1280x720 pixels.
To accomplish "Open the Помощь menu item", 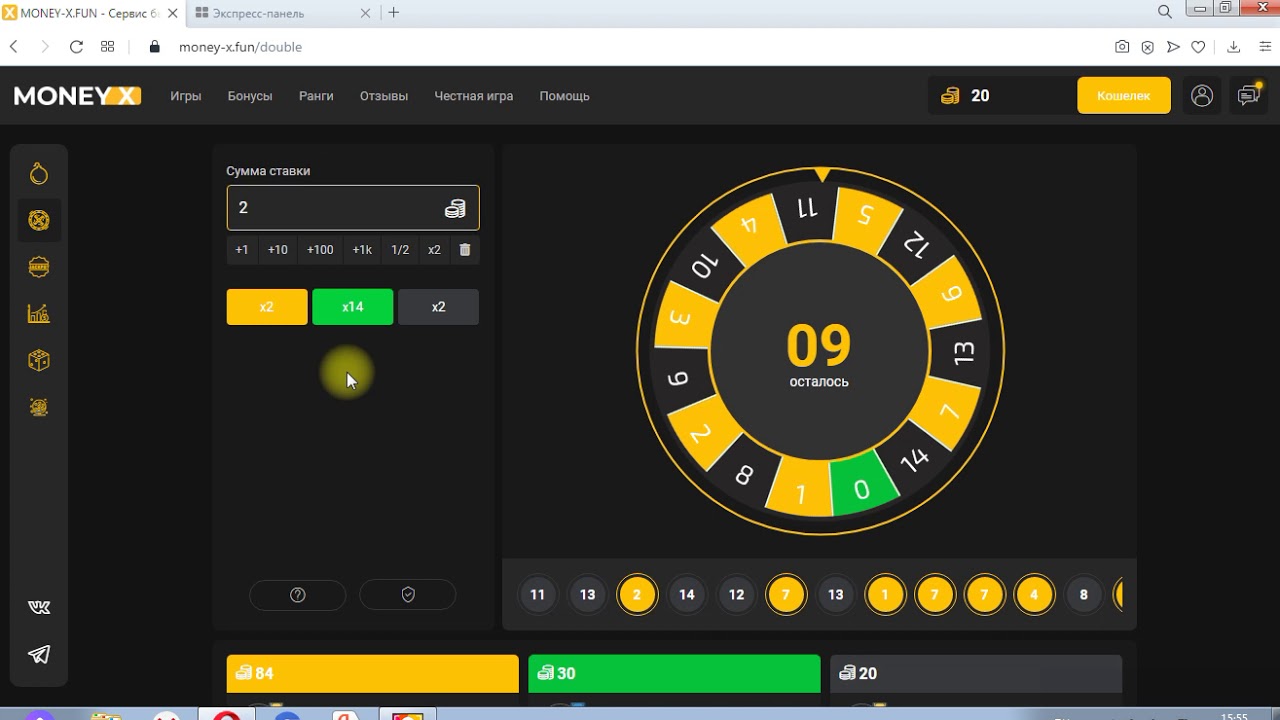I will pyautogui.click(x=564, y=96).
